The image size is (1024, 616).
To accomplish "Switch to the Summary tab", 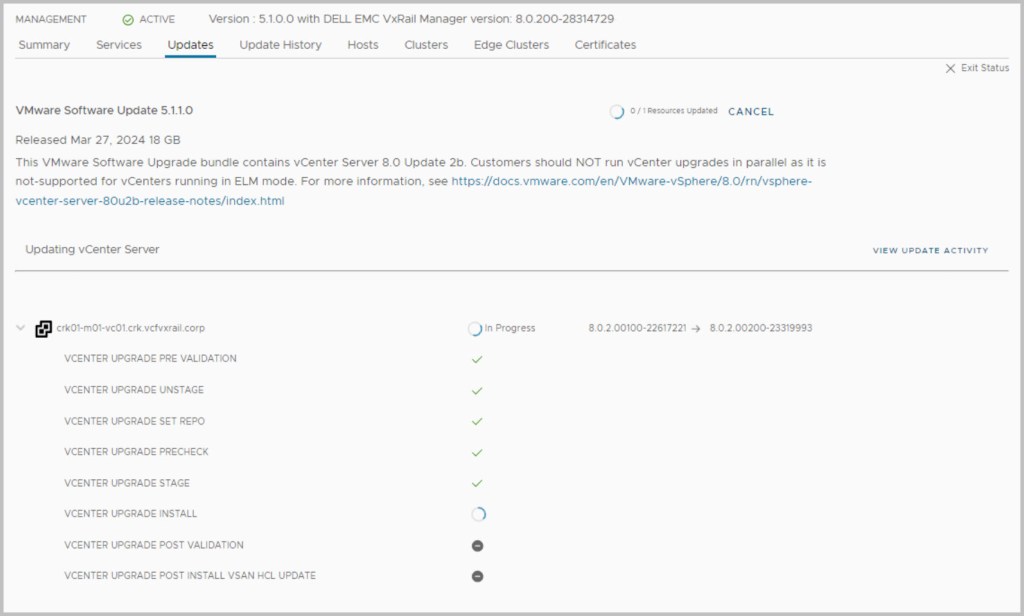I will (44, 45).
